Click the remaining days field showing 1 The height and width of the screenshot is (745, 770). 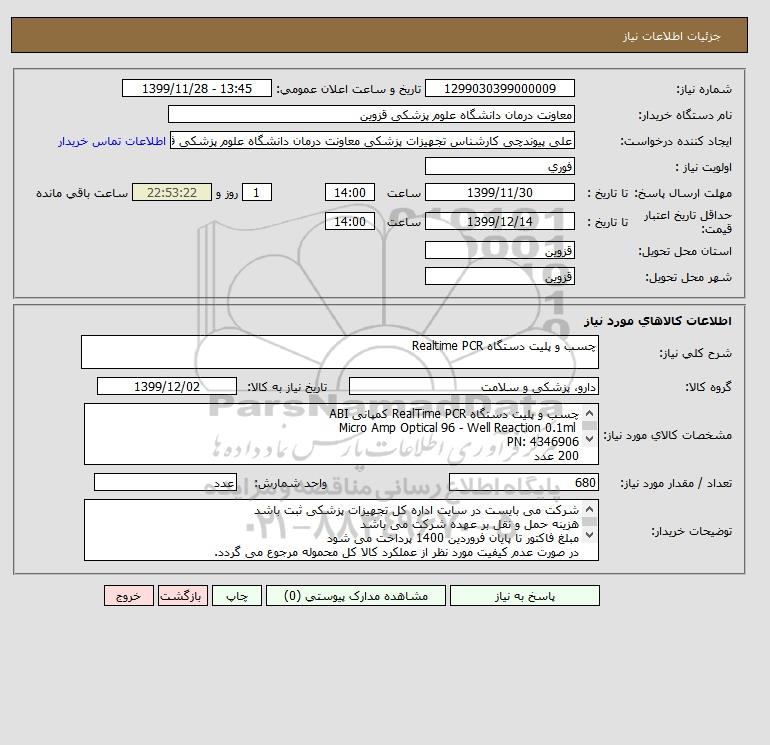point(256,193)
